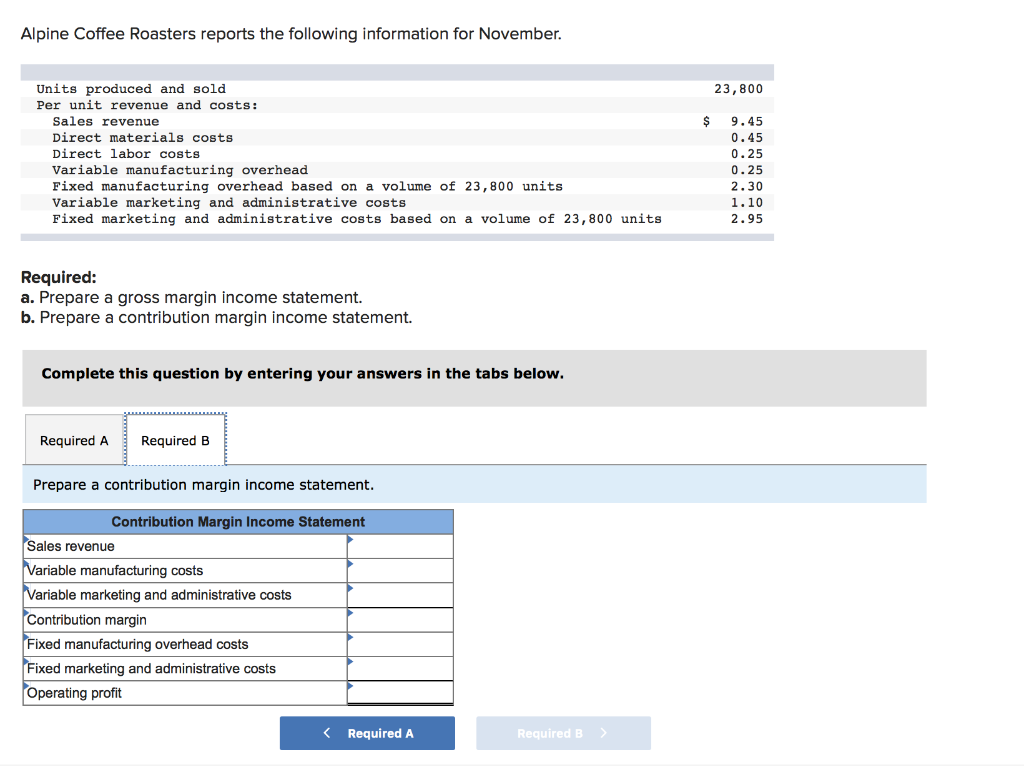Click the right chevron on Required B button
The image size is (1024, 767).
pos(603,733)
